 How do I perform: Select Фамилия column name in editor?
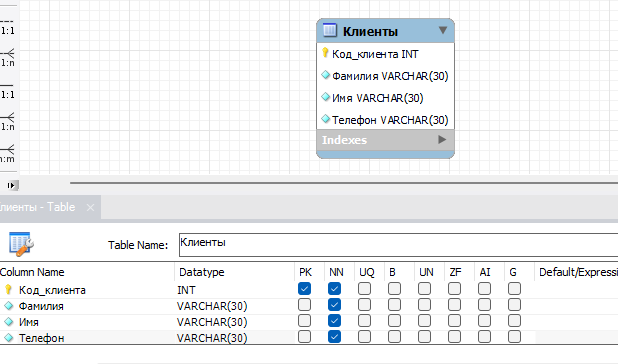pos(41,306)
